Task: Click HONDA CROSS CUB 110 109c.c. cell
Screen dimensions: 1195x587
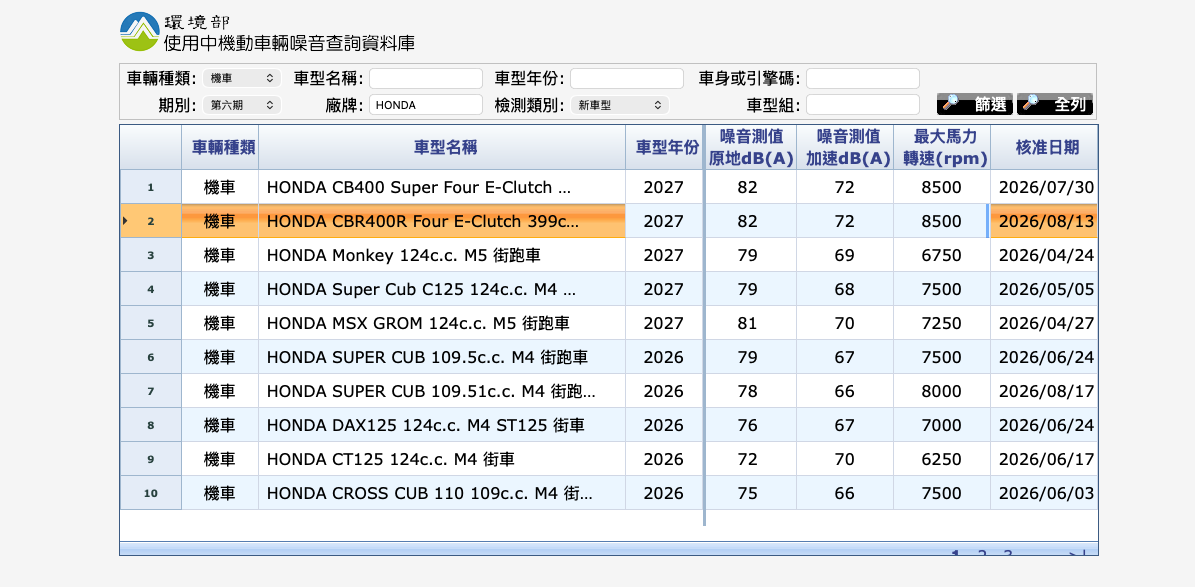Action: point(442,493)
